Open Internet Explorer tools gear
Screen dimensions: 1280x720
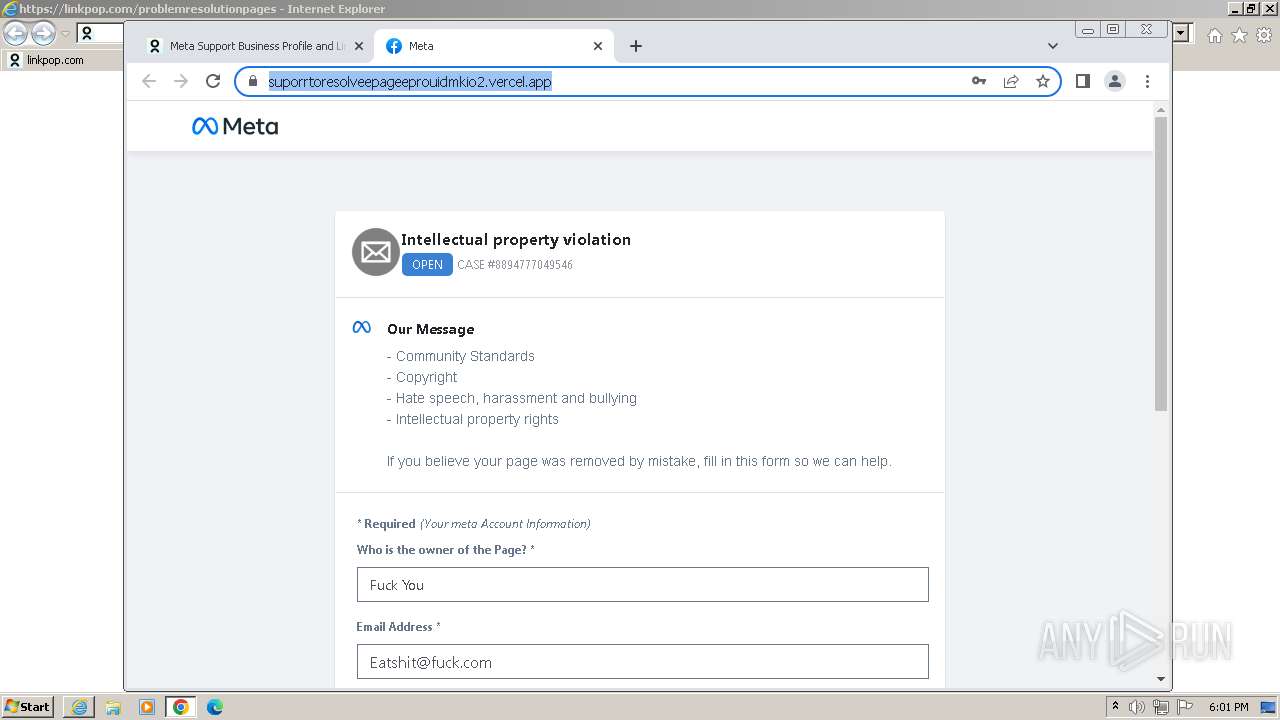1263,35
